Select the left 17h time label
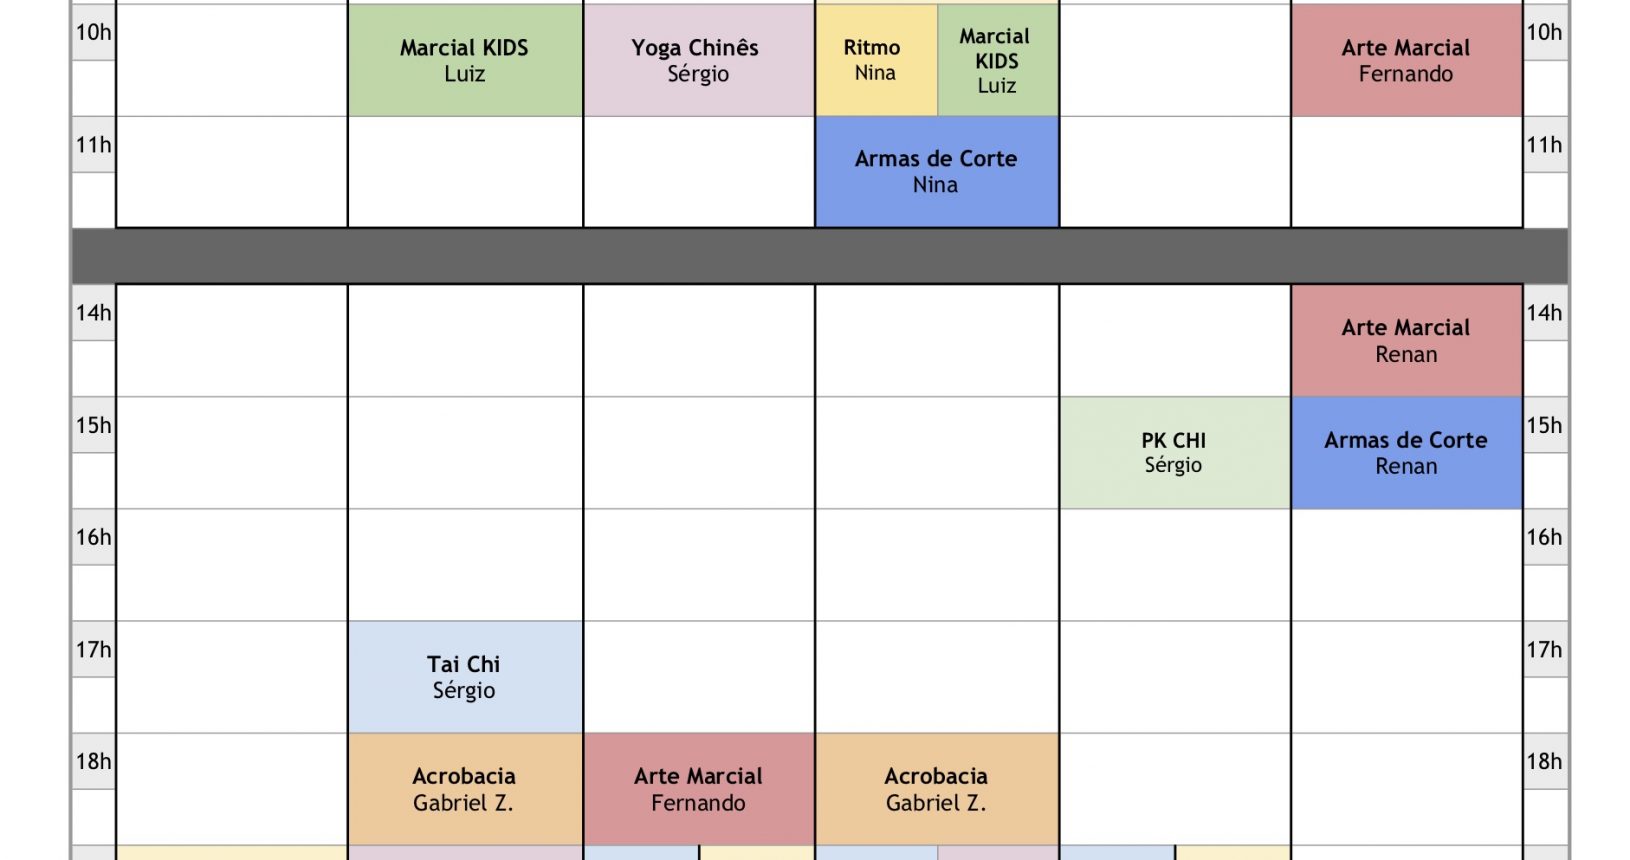Viewport: 1630px width, 860px height. [x=94, y=650]
